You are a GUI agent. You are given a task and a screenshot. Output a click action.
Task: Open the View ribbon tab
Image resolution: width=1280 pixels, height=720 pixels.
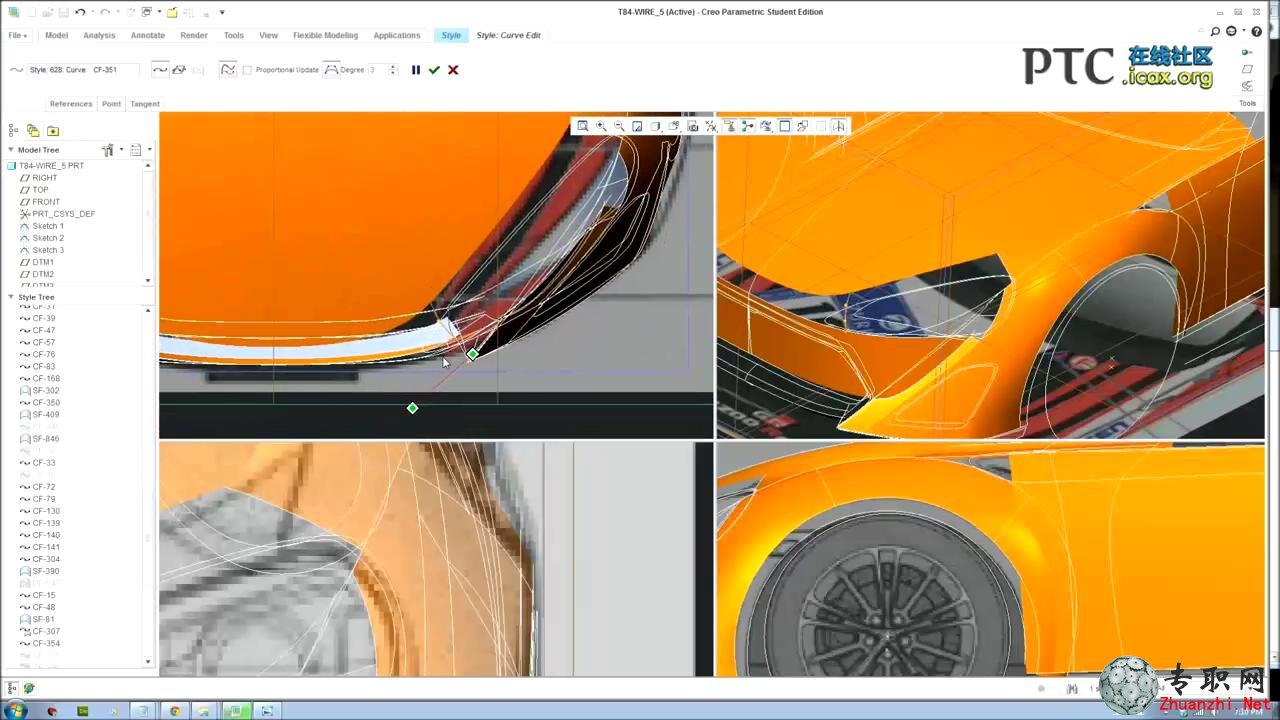pyautogui.click(x=269, y=35)
